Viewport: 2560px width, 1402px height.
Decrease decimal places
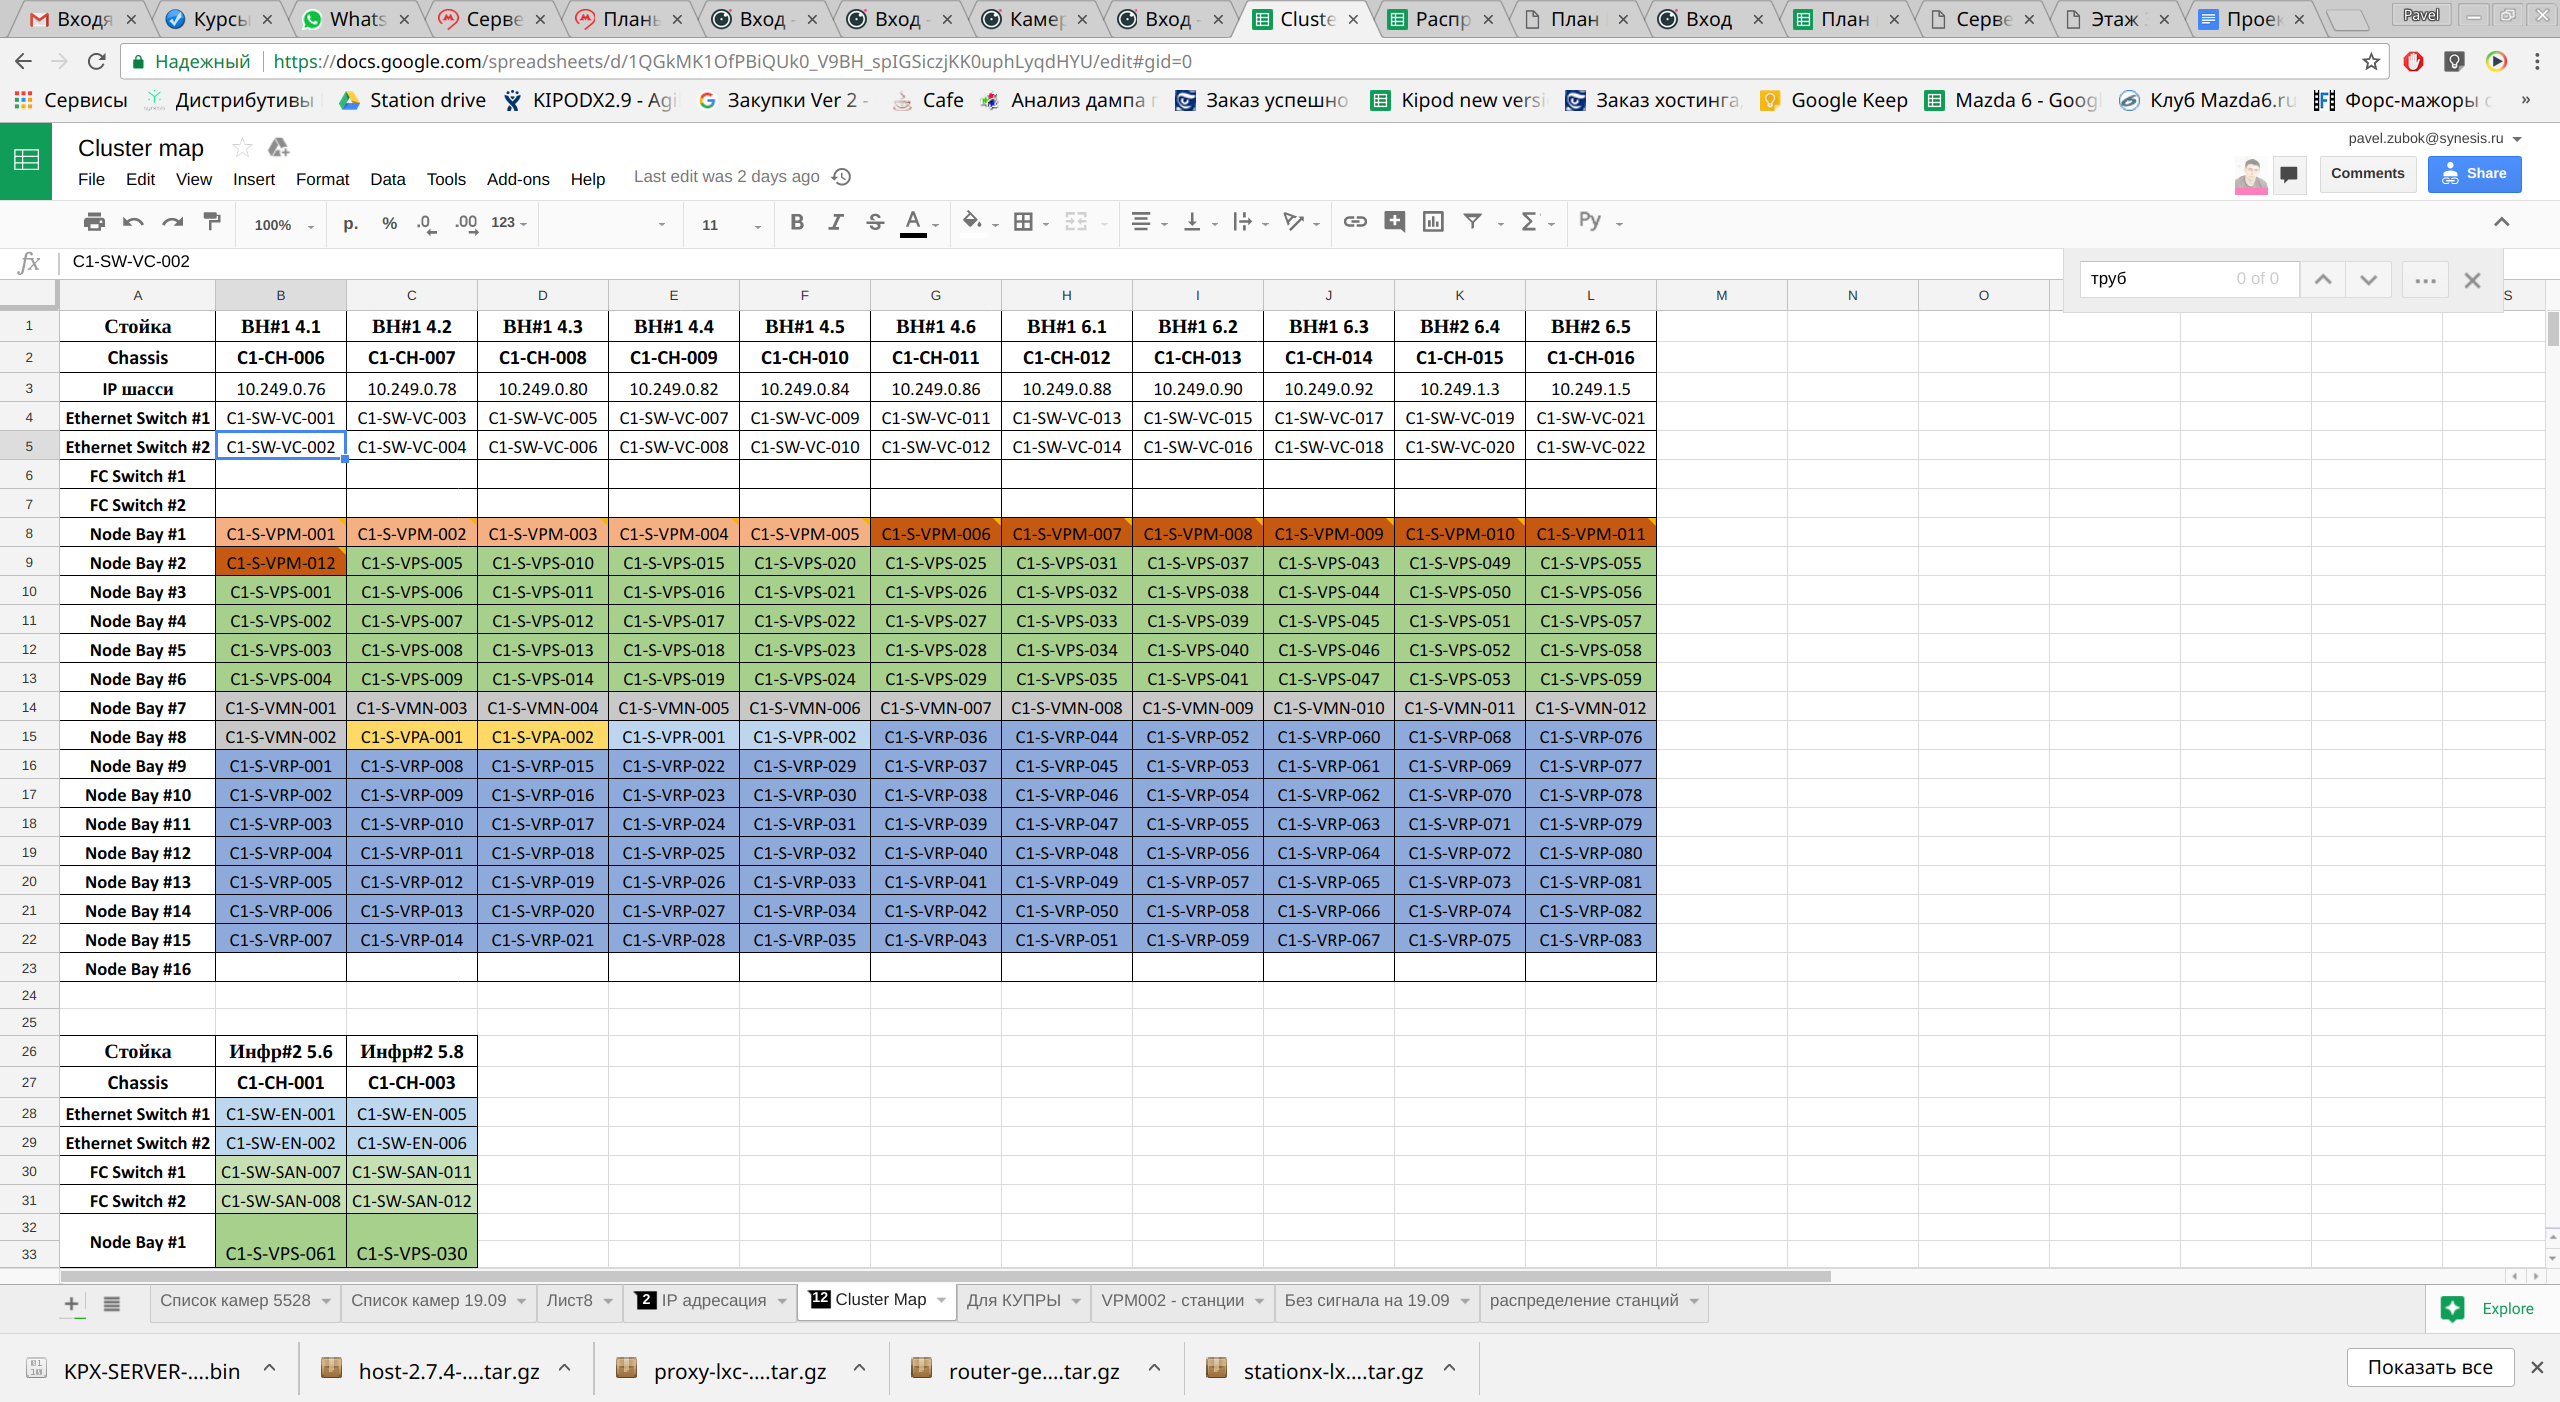point(427,223)
